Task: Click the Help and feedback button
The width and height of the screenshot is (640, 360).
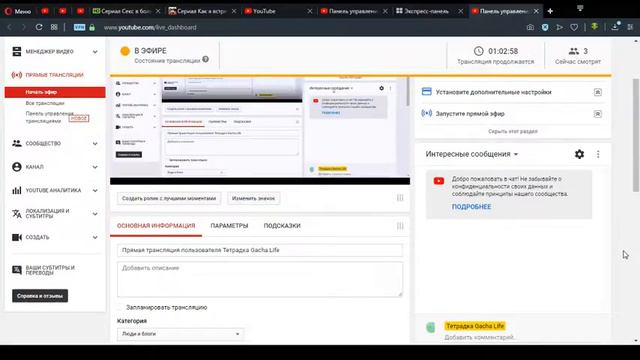Action: point(40,296)
